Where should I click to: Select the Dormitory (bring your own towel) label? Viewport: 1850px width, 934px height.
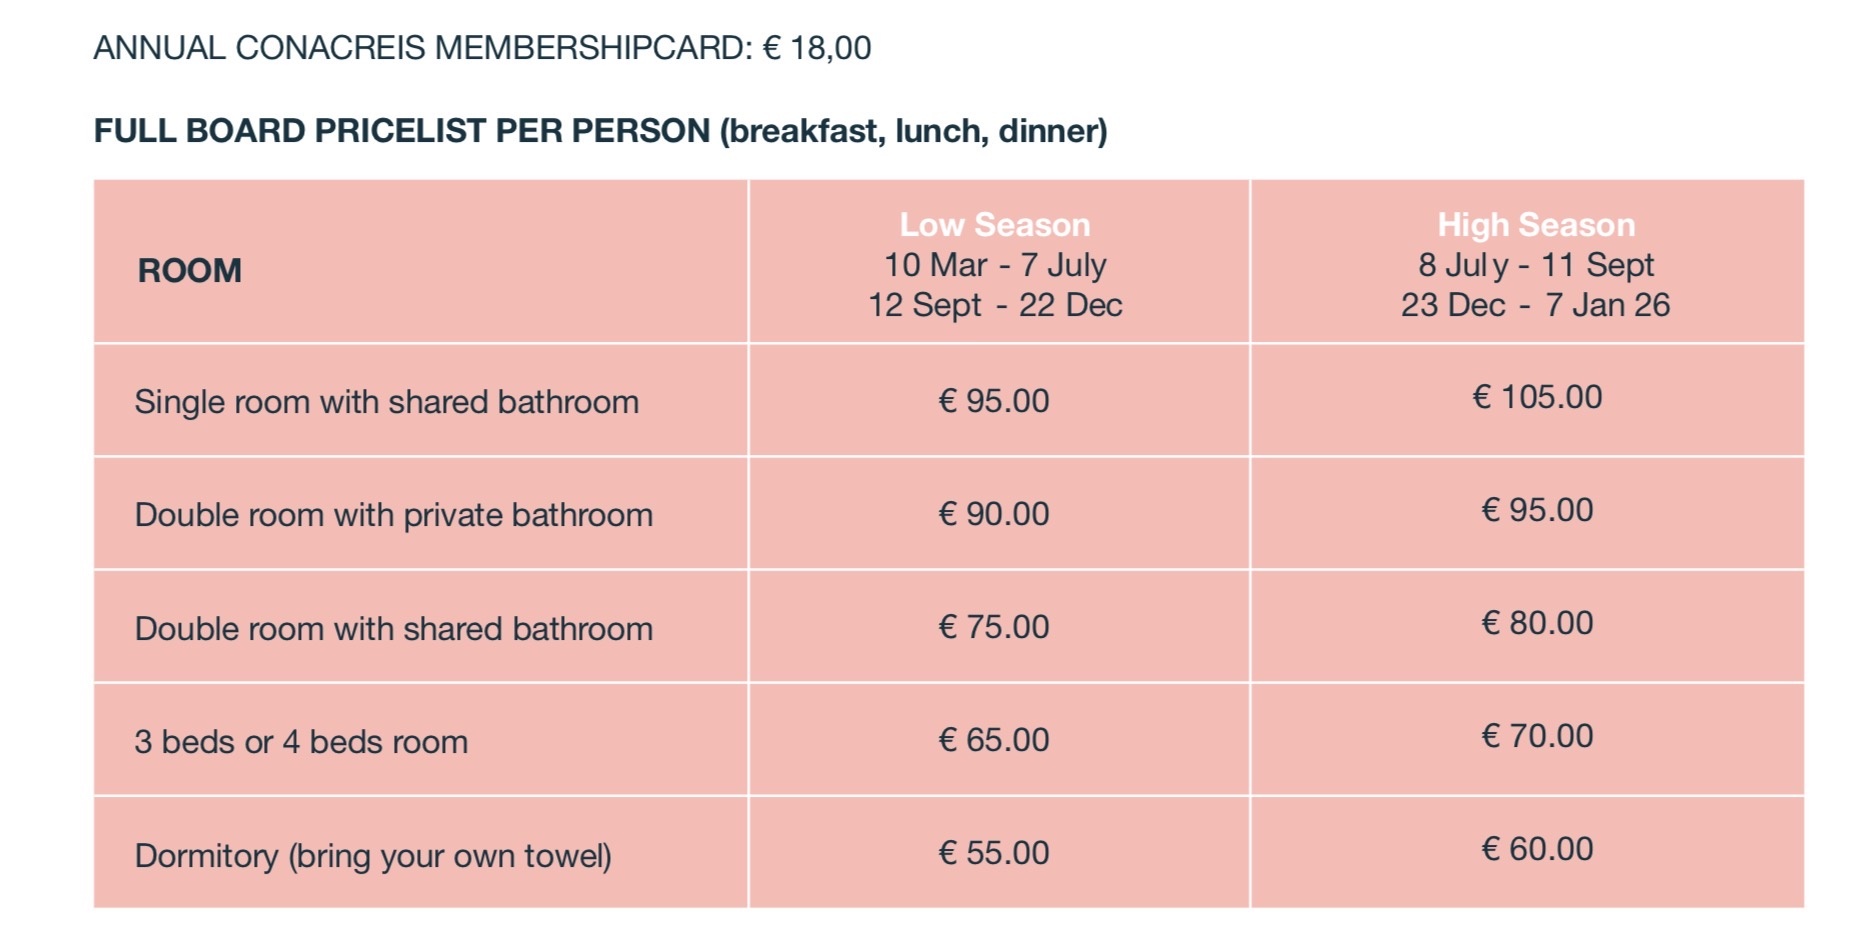(373, 856)
